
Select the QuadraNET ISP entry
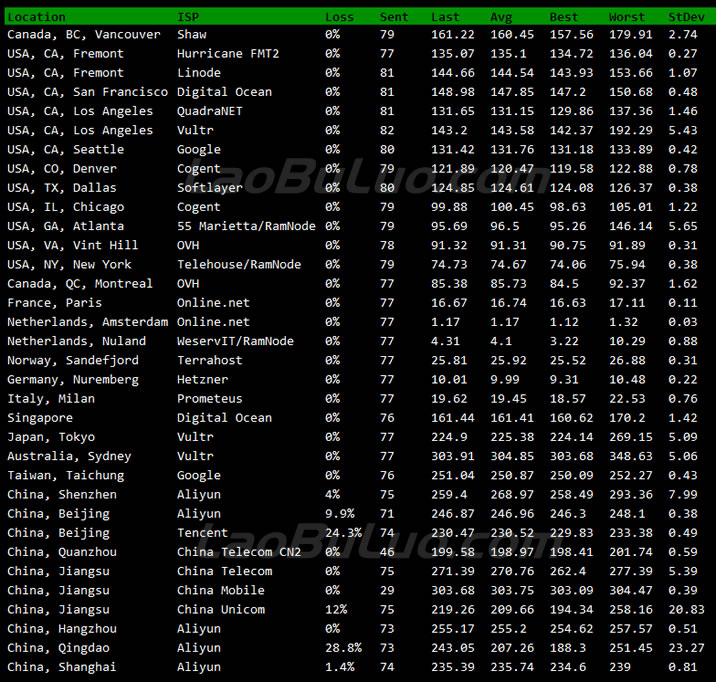click(210, 111)
